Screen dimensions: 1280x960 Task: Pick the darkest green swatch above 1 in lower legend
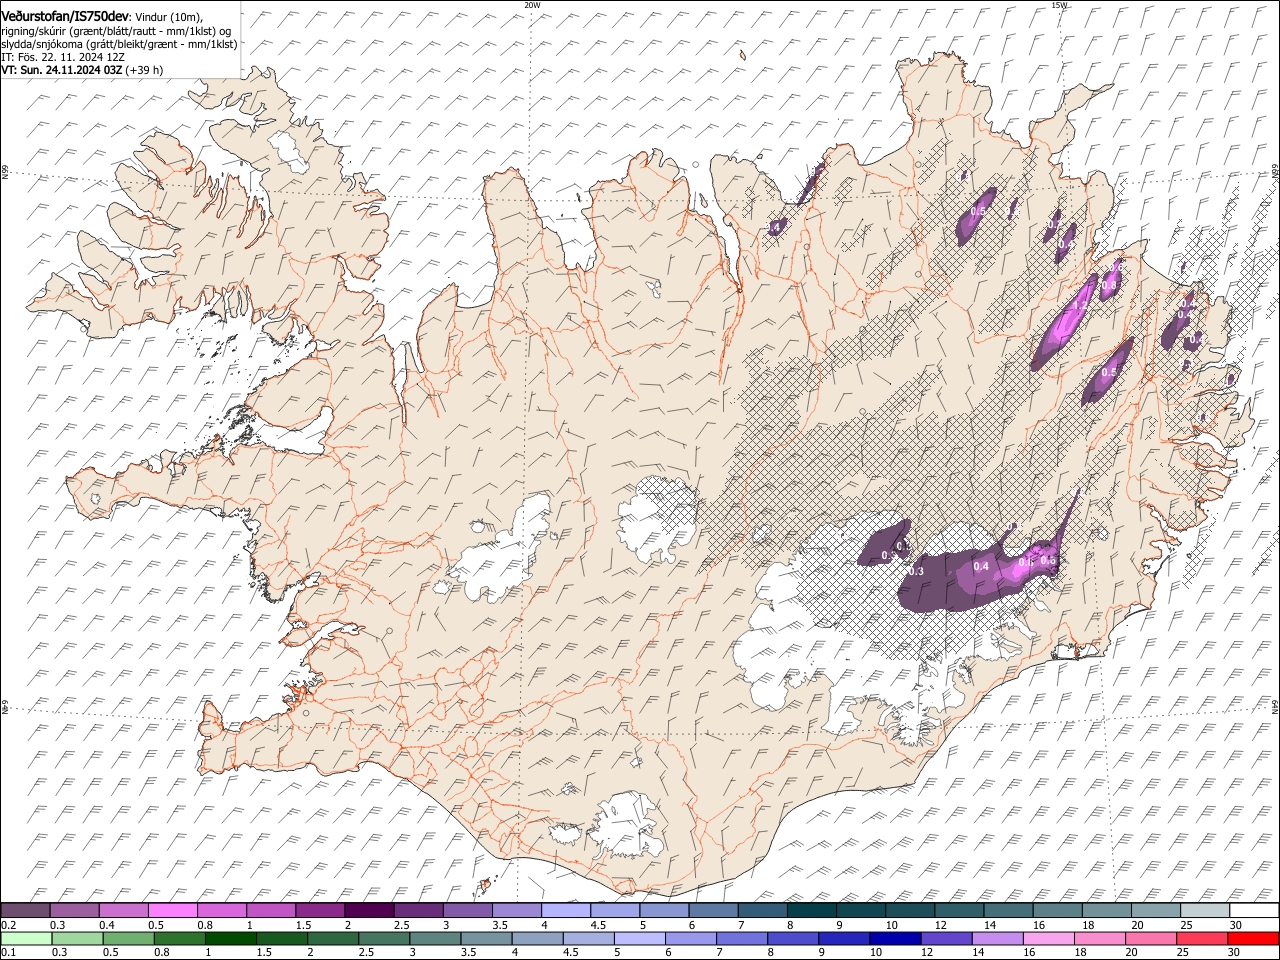click(x=230, y=939)
